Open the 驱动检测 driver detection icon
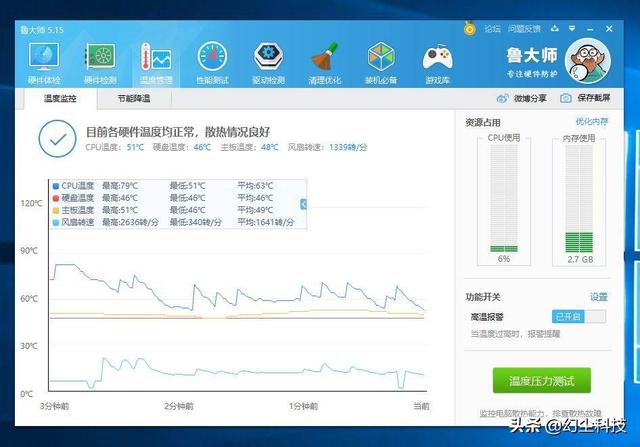The width and height of the screenshot is (640, 447). pyautogui.click(x=268, y=63)
